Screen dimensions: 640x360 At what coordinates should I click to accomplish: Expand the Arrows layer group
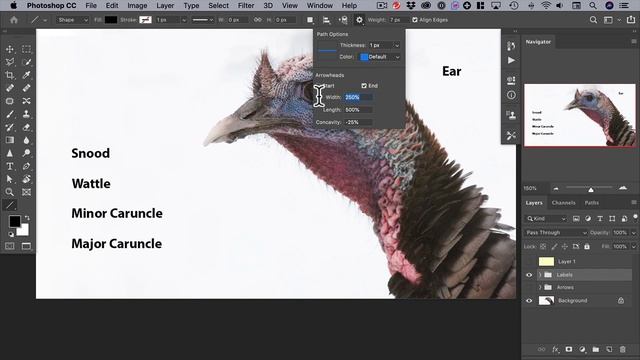click(x=540, y=287)
